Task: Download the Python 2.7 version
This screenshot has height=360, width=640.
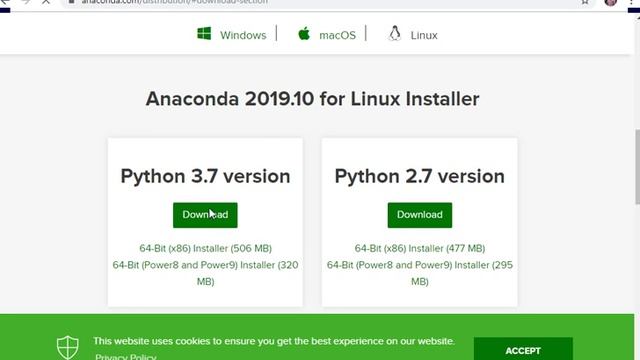Action: click(420, 215)
